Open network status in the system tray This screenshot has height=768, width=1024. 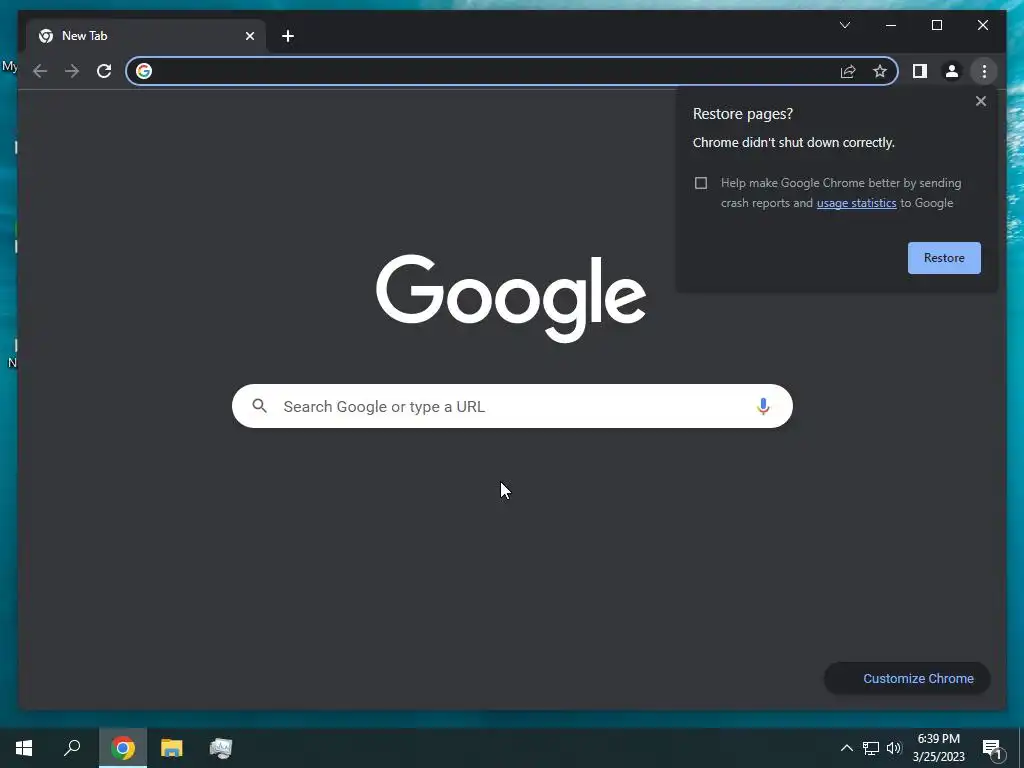tap(871, 748)
